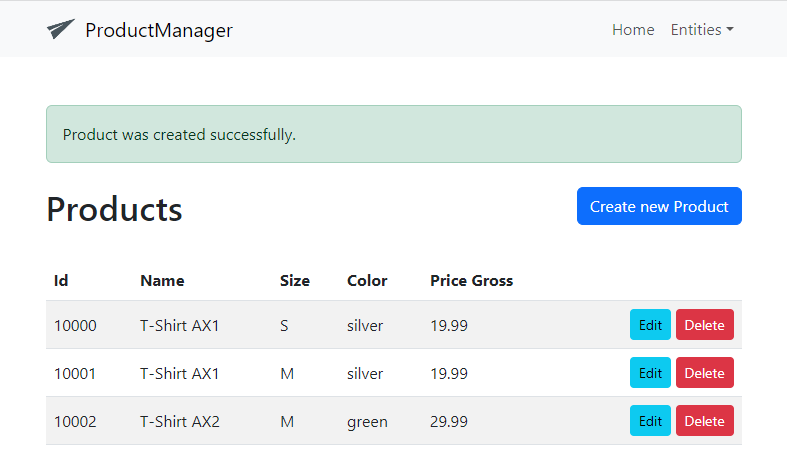Delete product 10000
Viewport: 787px width, 451px height.
(x=704, y=325)
